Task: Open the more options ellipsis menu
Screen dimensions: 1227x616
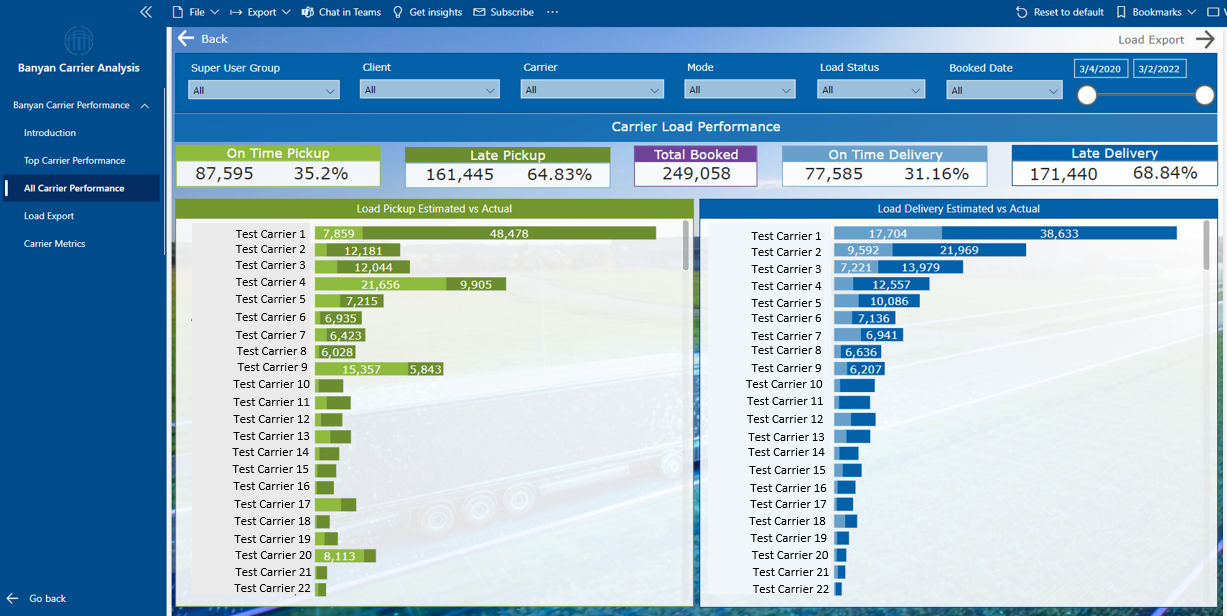Action: pyautogui.click(x=553, y=12)
